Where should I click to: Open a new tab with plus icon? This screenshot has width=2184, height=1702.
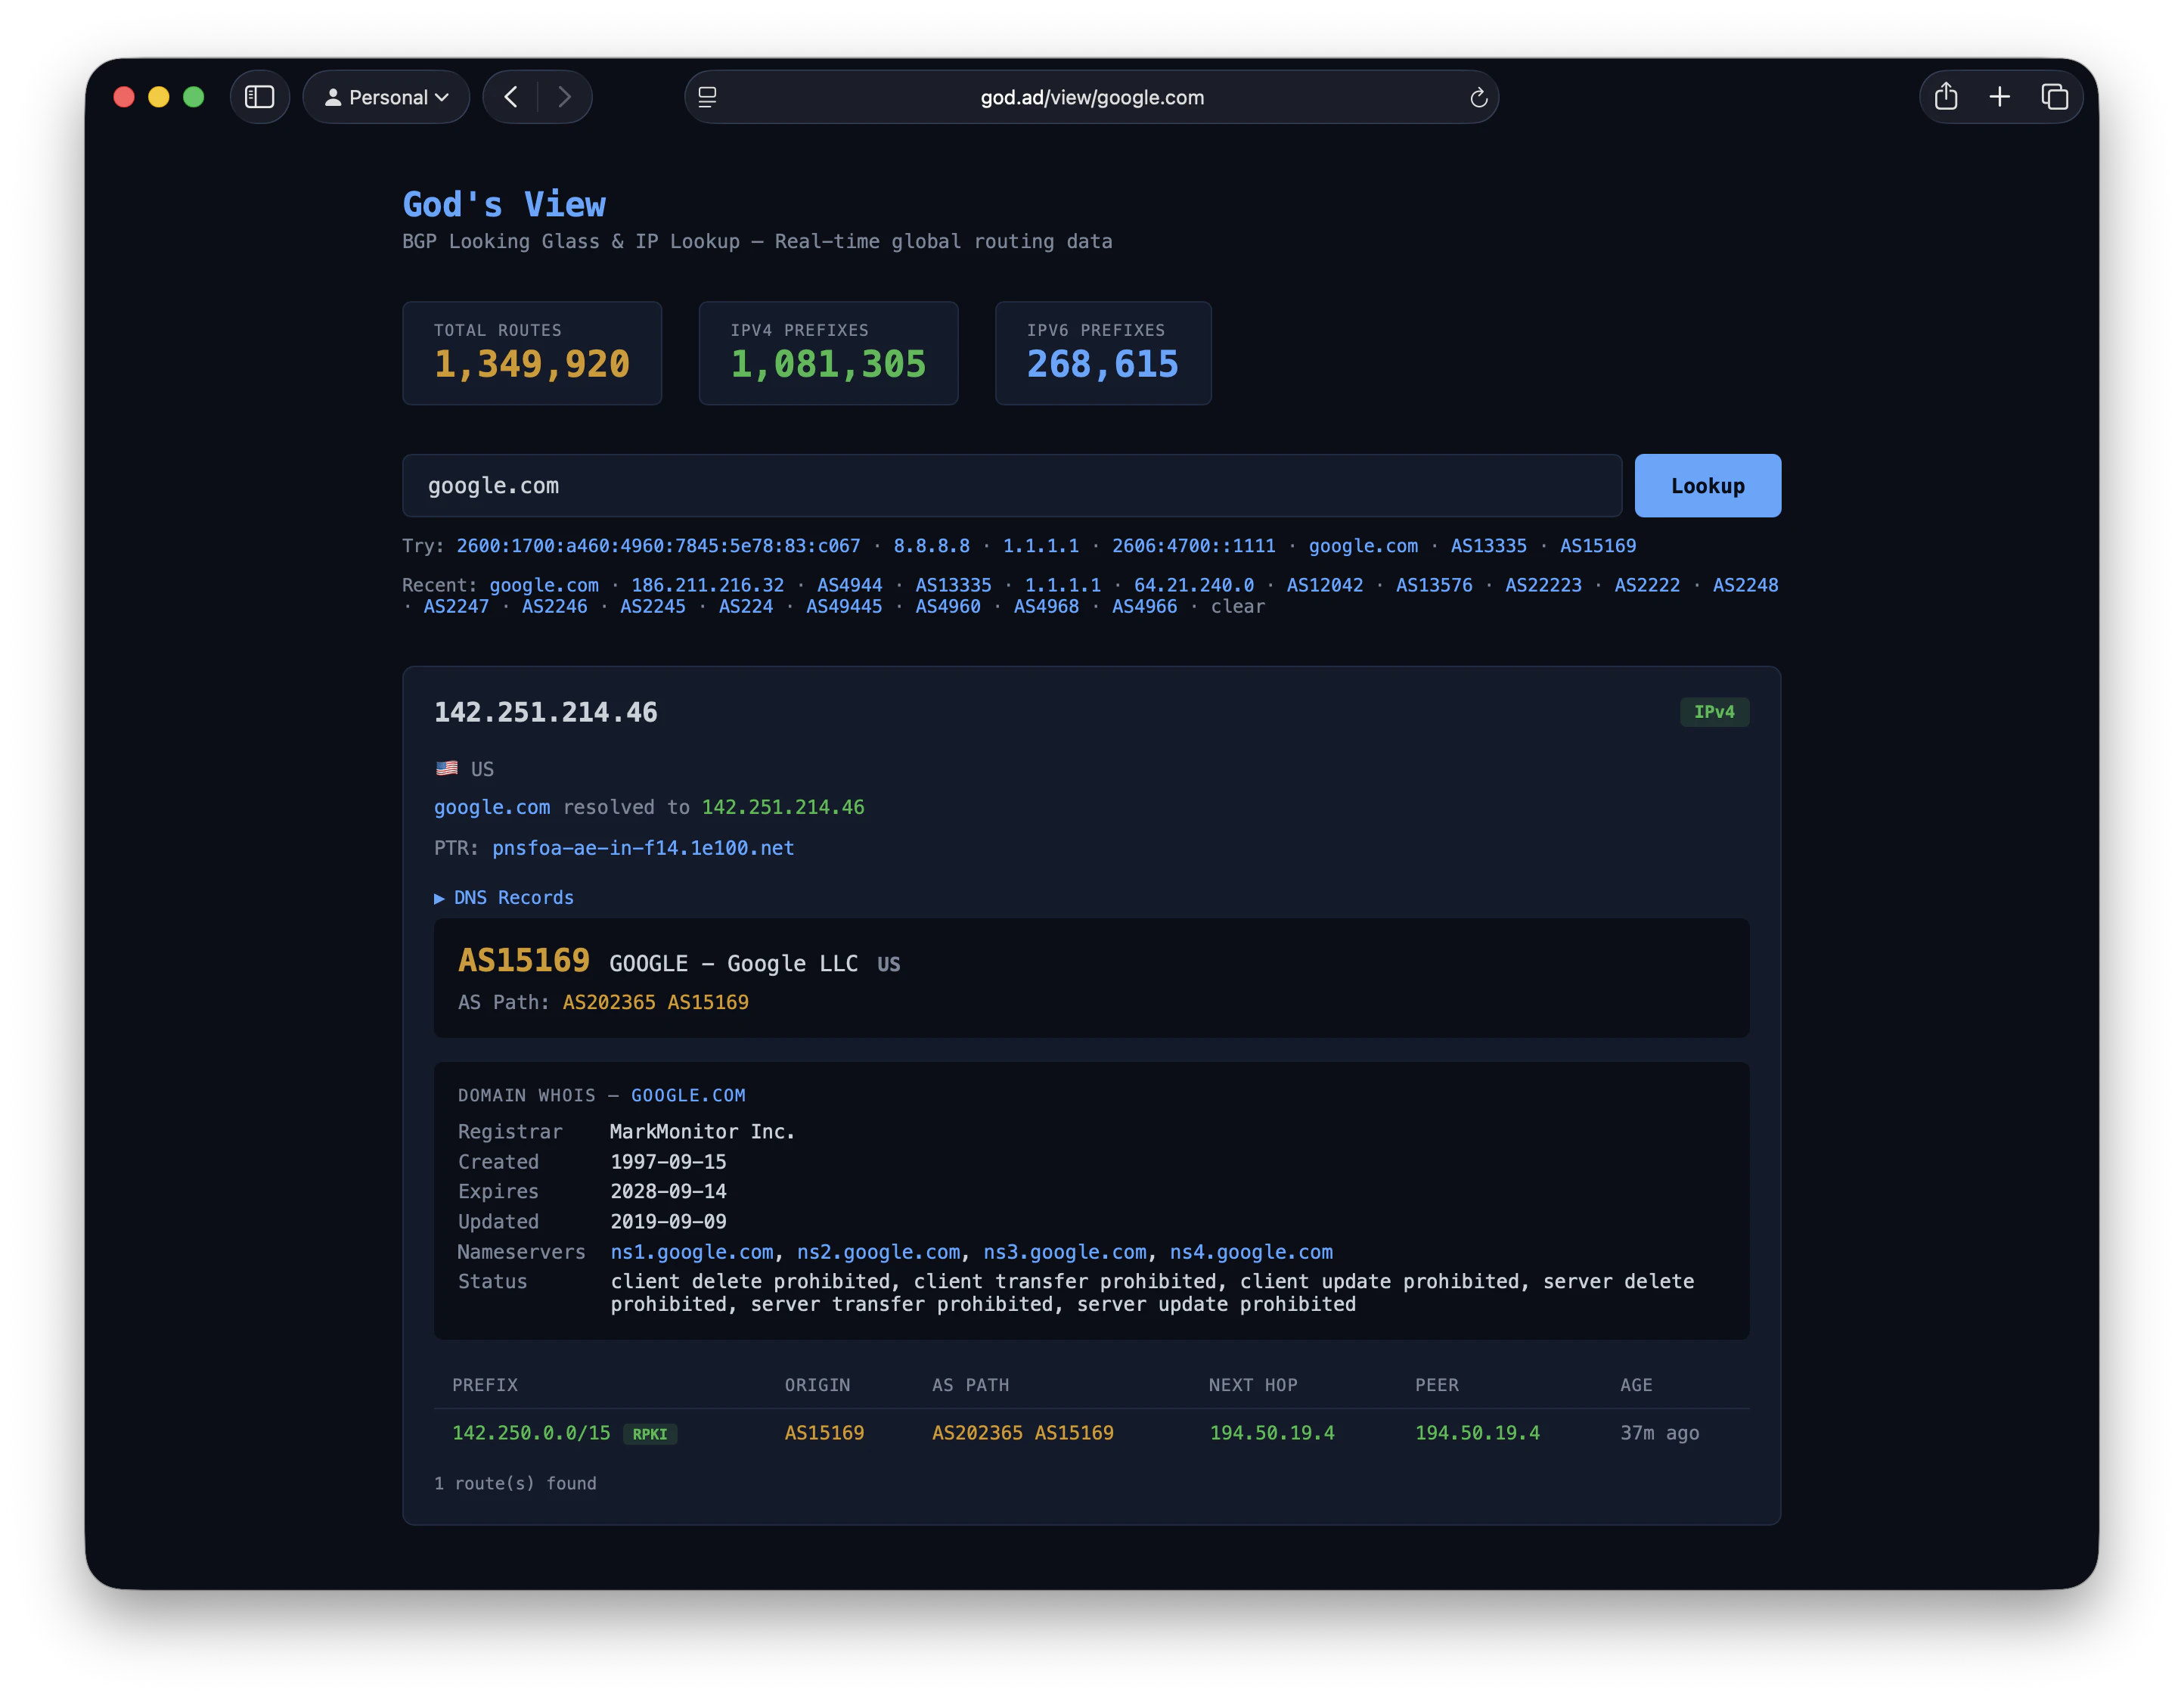(1999, 97)
